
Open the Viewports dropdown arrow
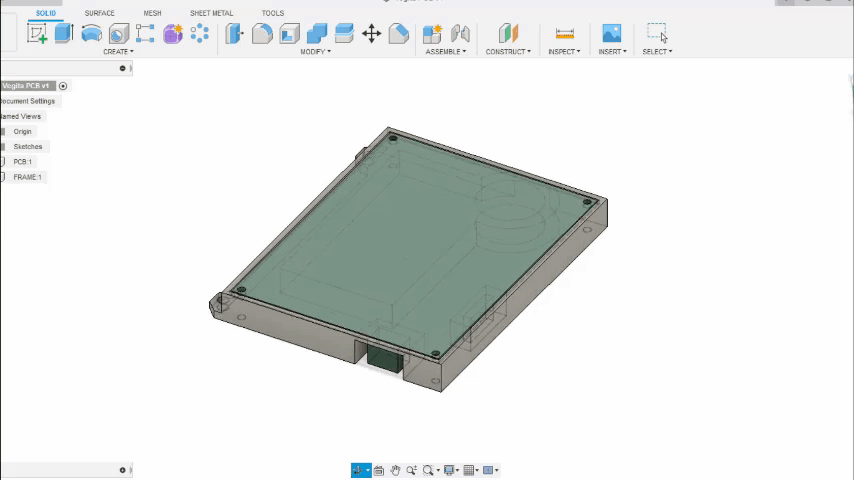(x=497, y=470)
